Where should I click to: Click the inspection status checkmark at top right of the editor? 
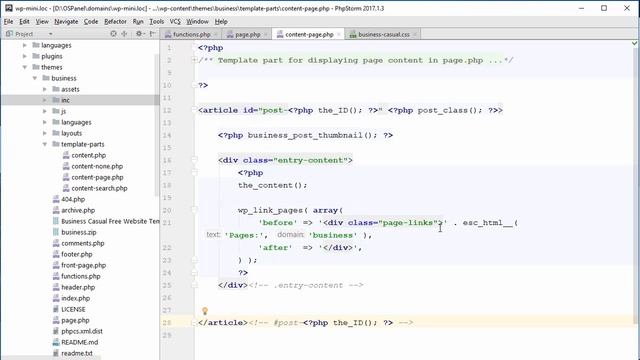(x=634, y=43)
